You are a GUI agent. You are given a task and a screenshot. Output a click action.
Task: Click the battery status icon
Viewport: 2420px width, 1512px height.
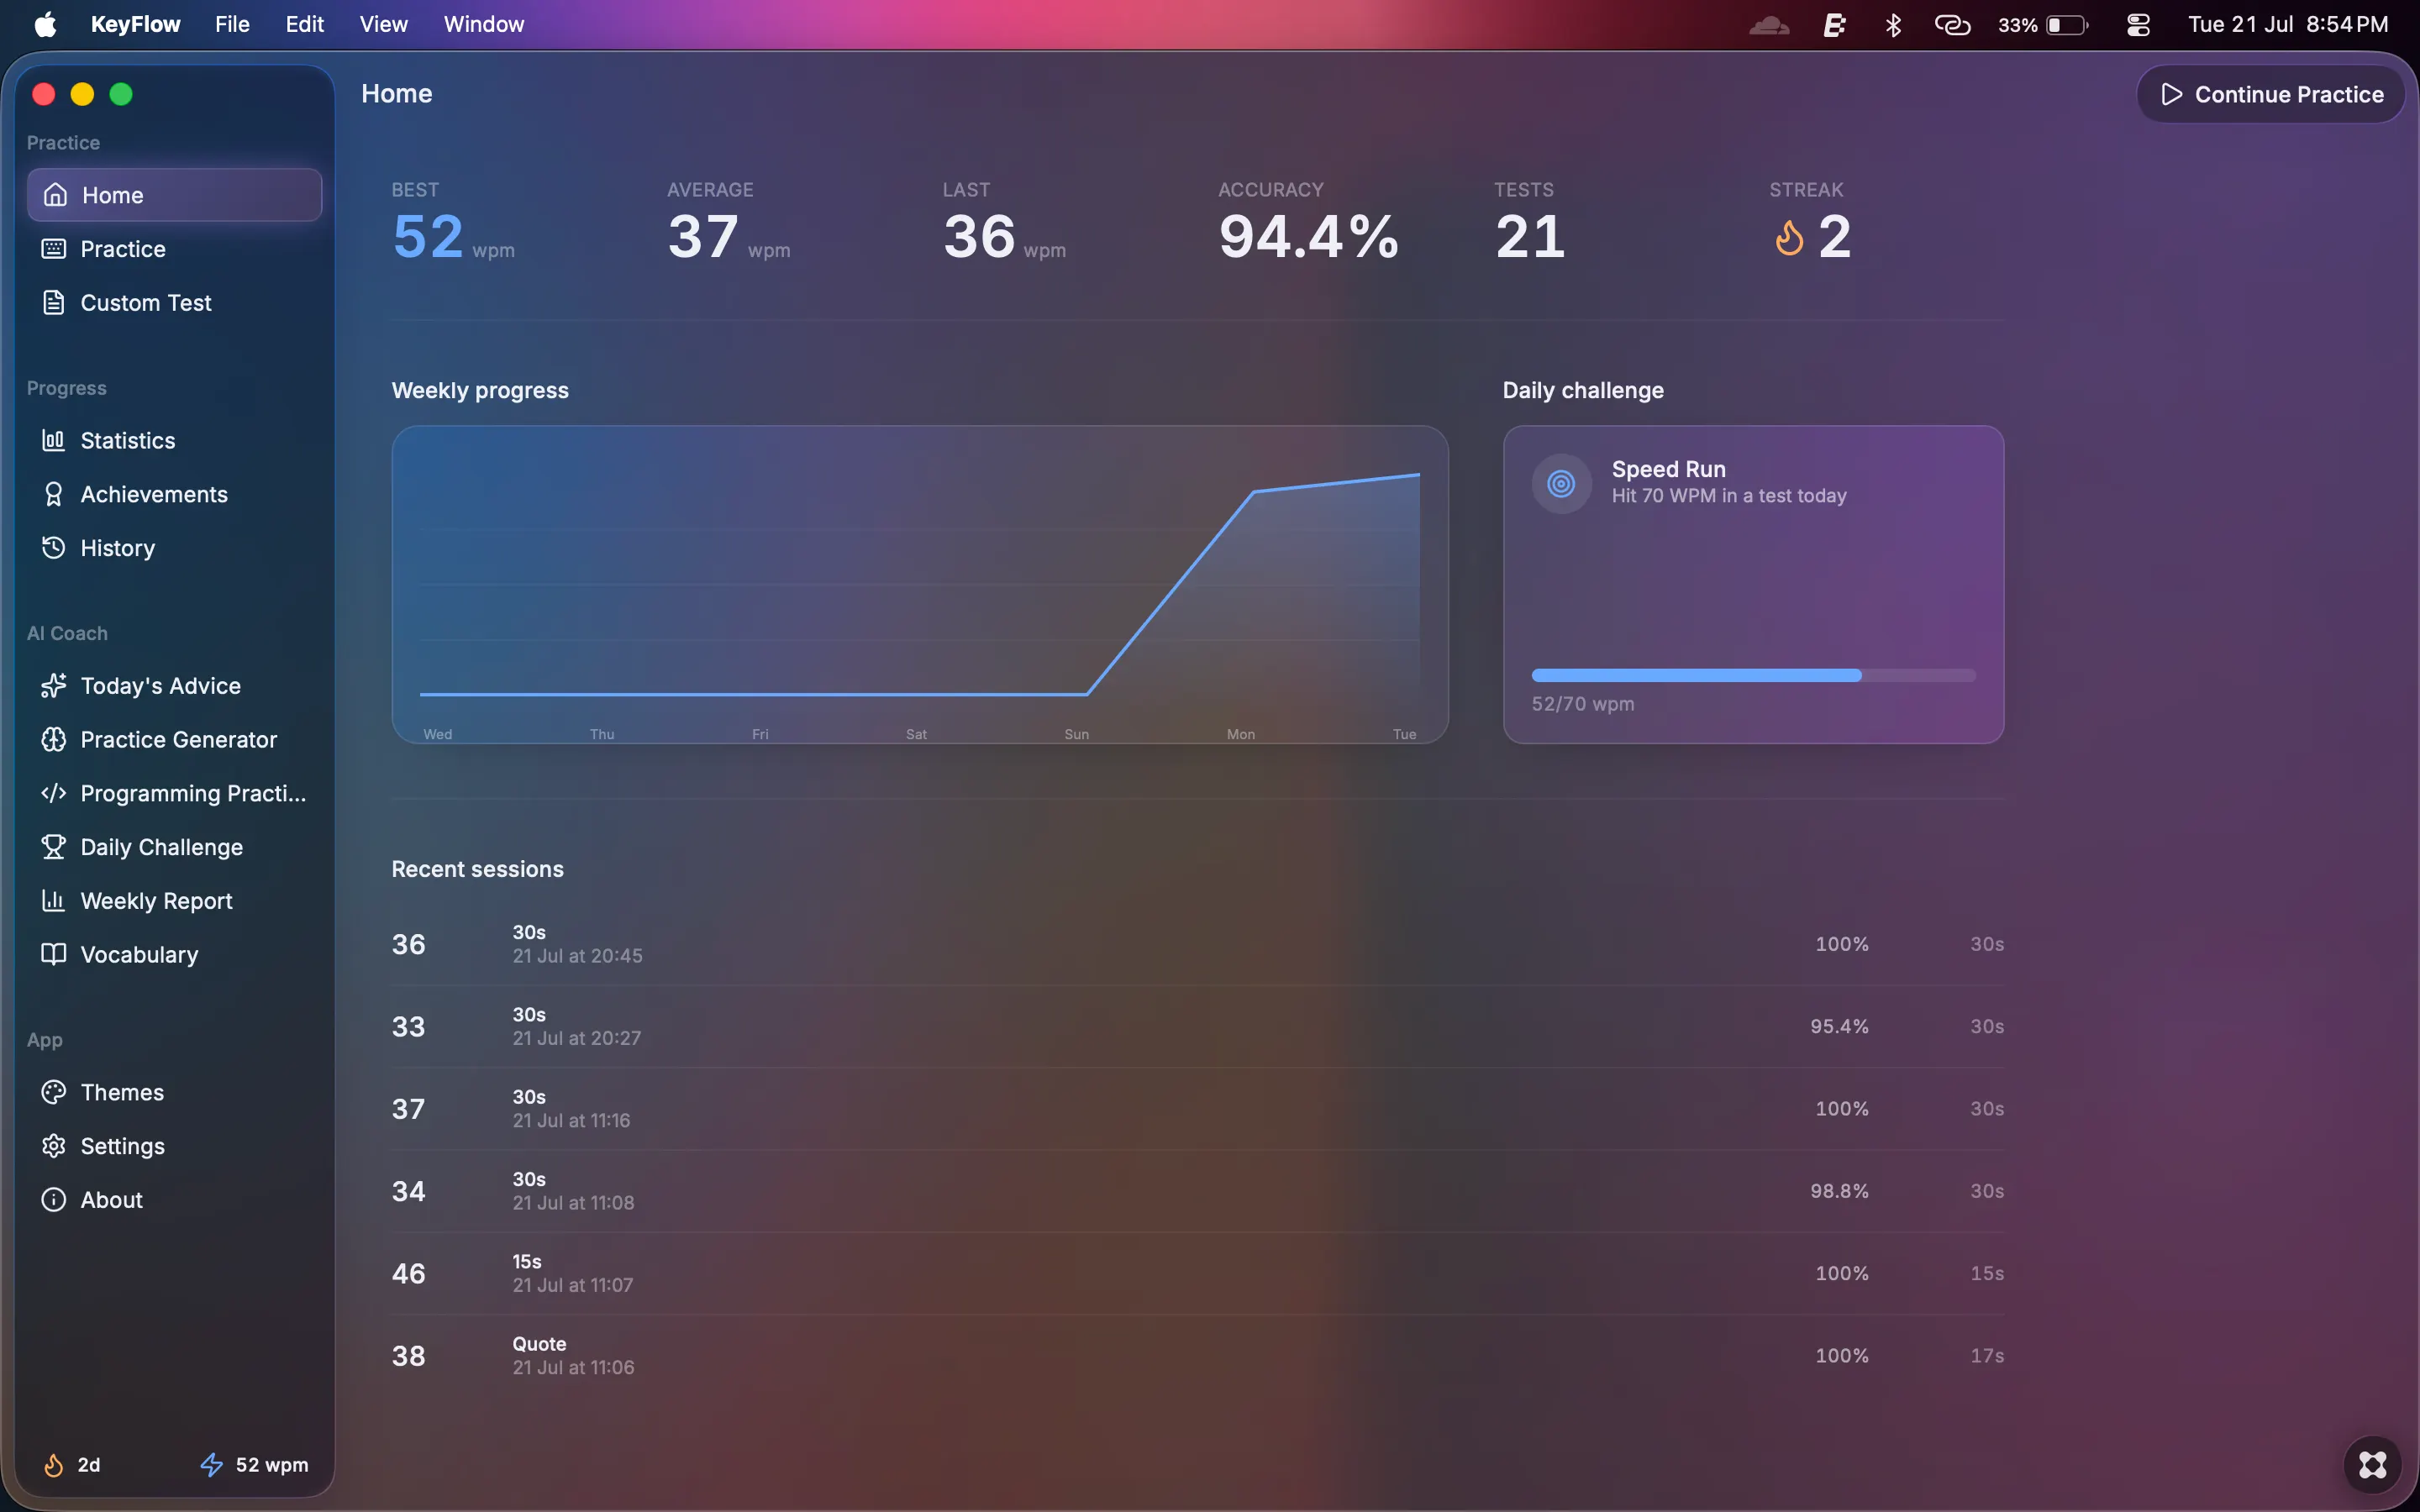[2067, 25]
